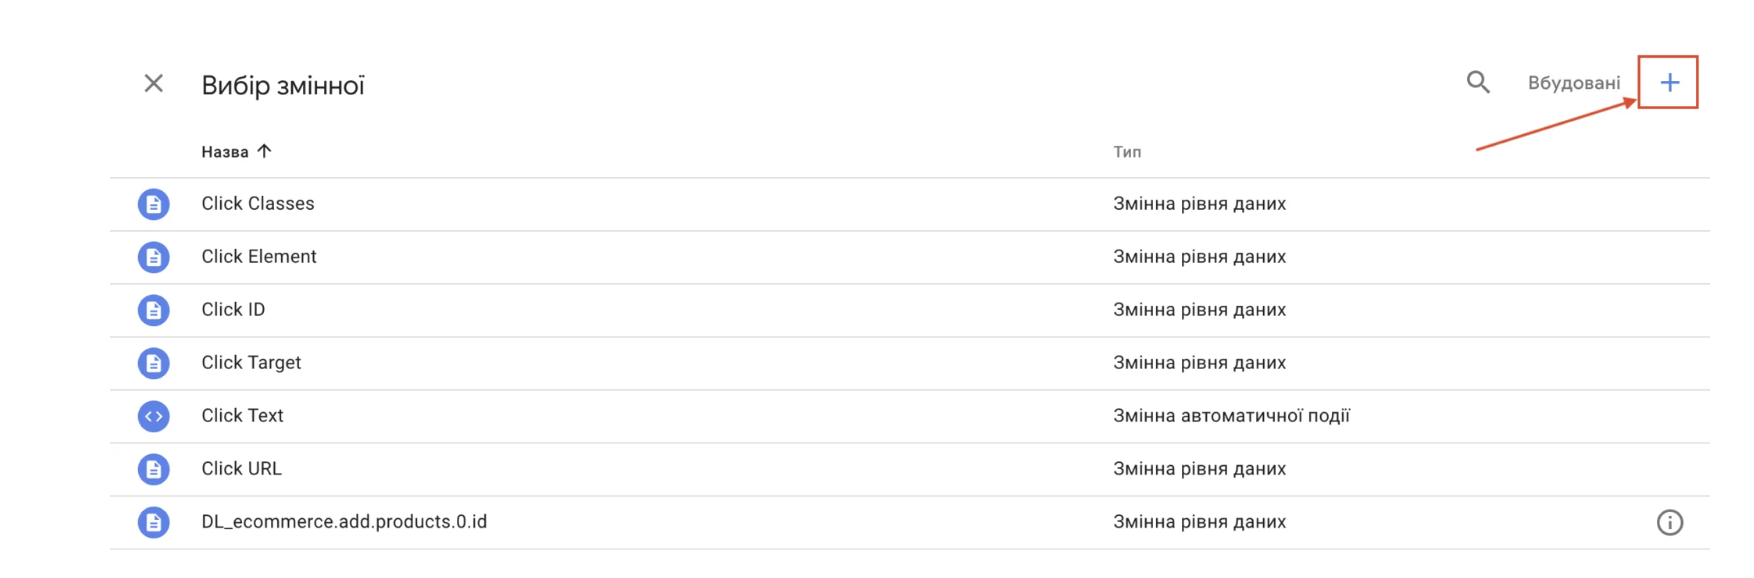
Task: Click the Click Element variable icon
Action: pos(153,257)
